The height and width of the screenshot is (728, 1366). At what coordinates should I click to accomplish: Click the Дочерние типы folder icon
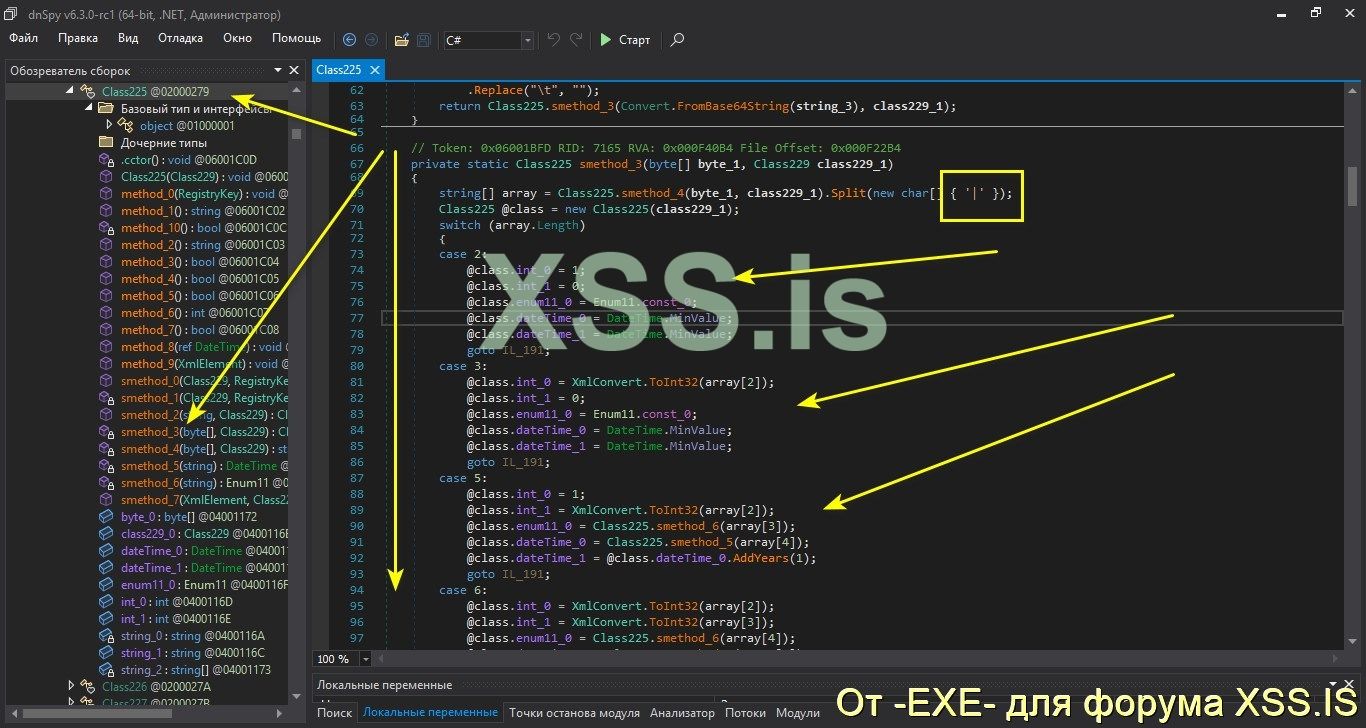(x=106, y=143)
